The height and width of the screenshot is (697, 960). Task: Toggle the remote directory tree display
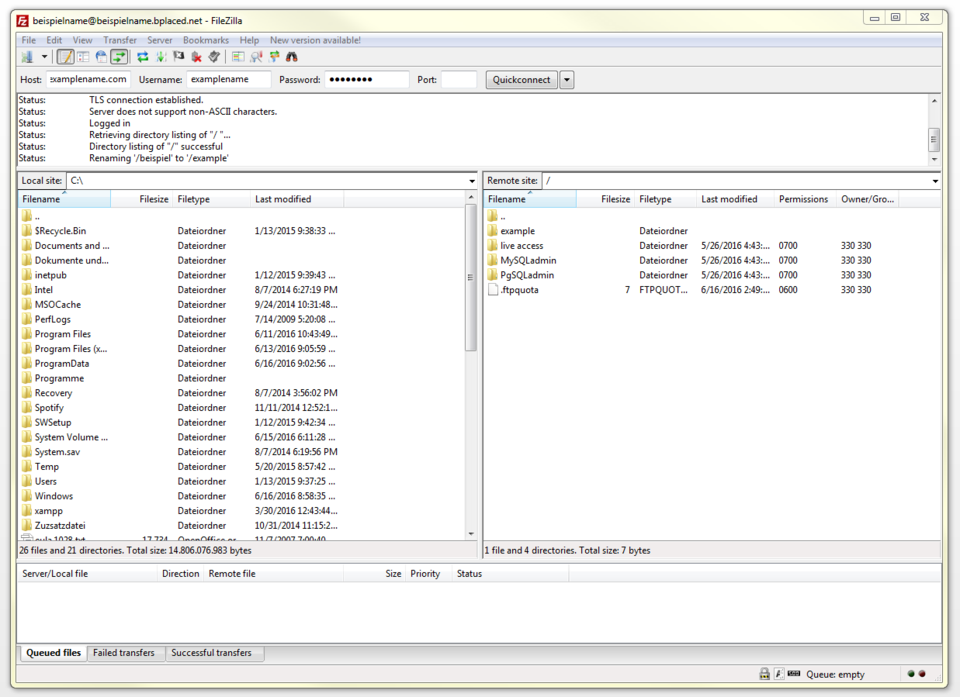tap(101, 57)
